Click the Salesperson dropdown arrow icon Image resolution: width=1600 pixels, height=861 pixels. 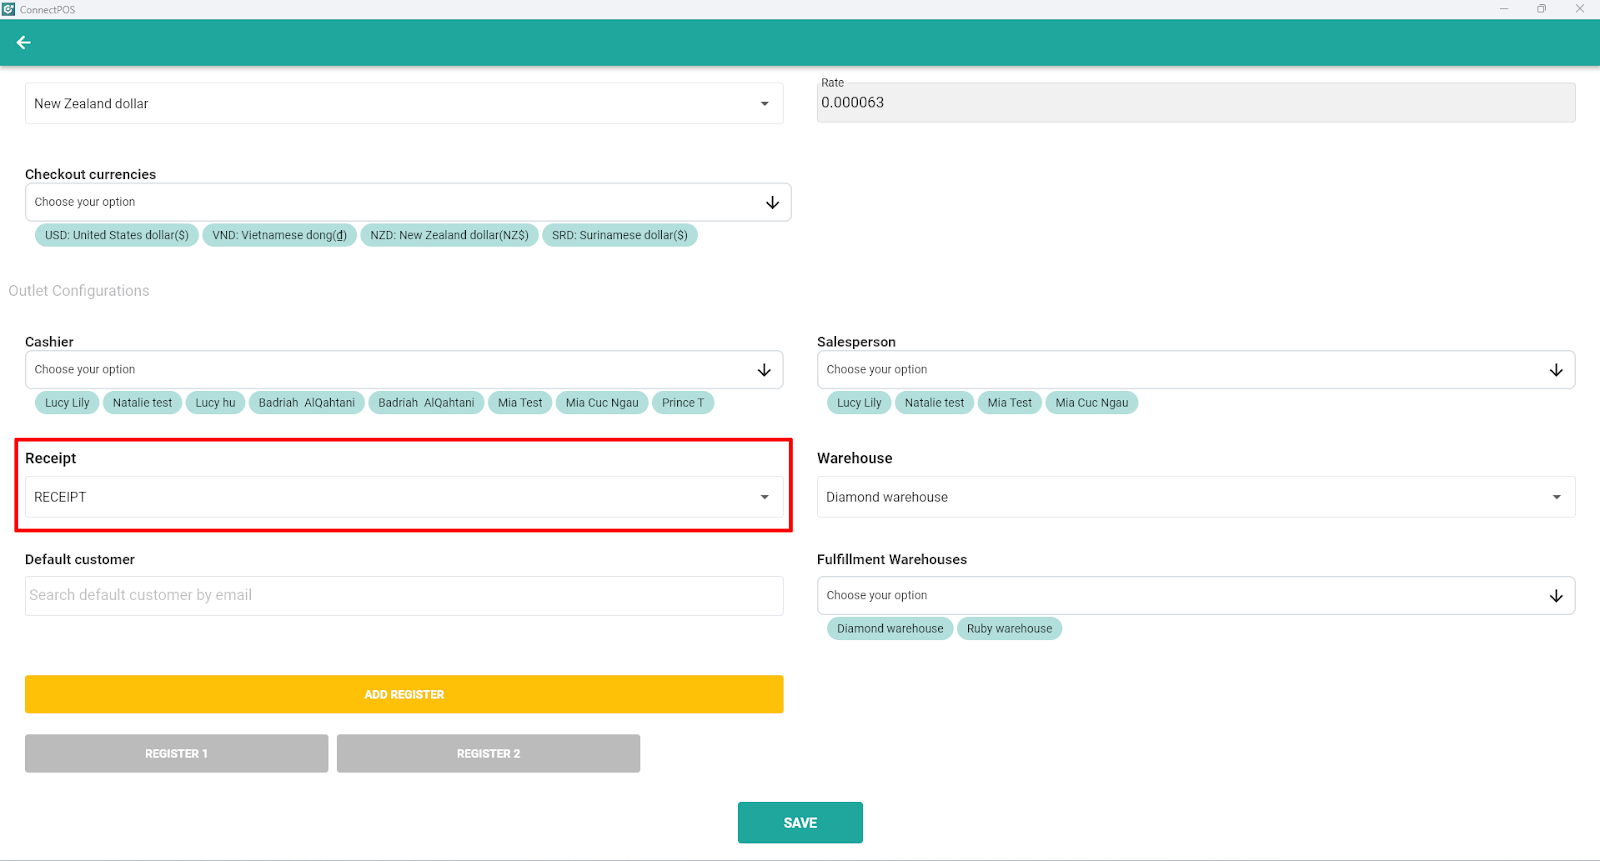pyautogui.click(x=1556, y=370)
